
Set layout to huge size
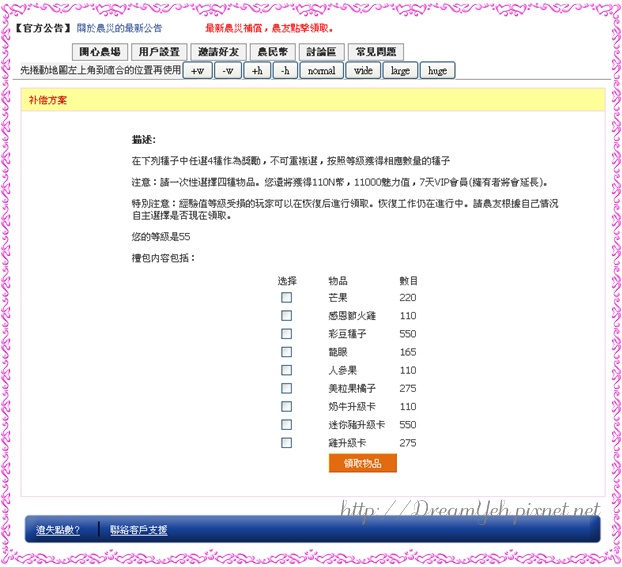(x=438, y=71)
